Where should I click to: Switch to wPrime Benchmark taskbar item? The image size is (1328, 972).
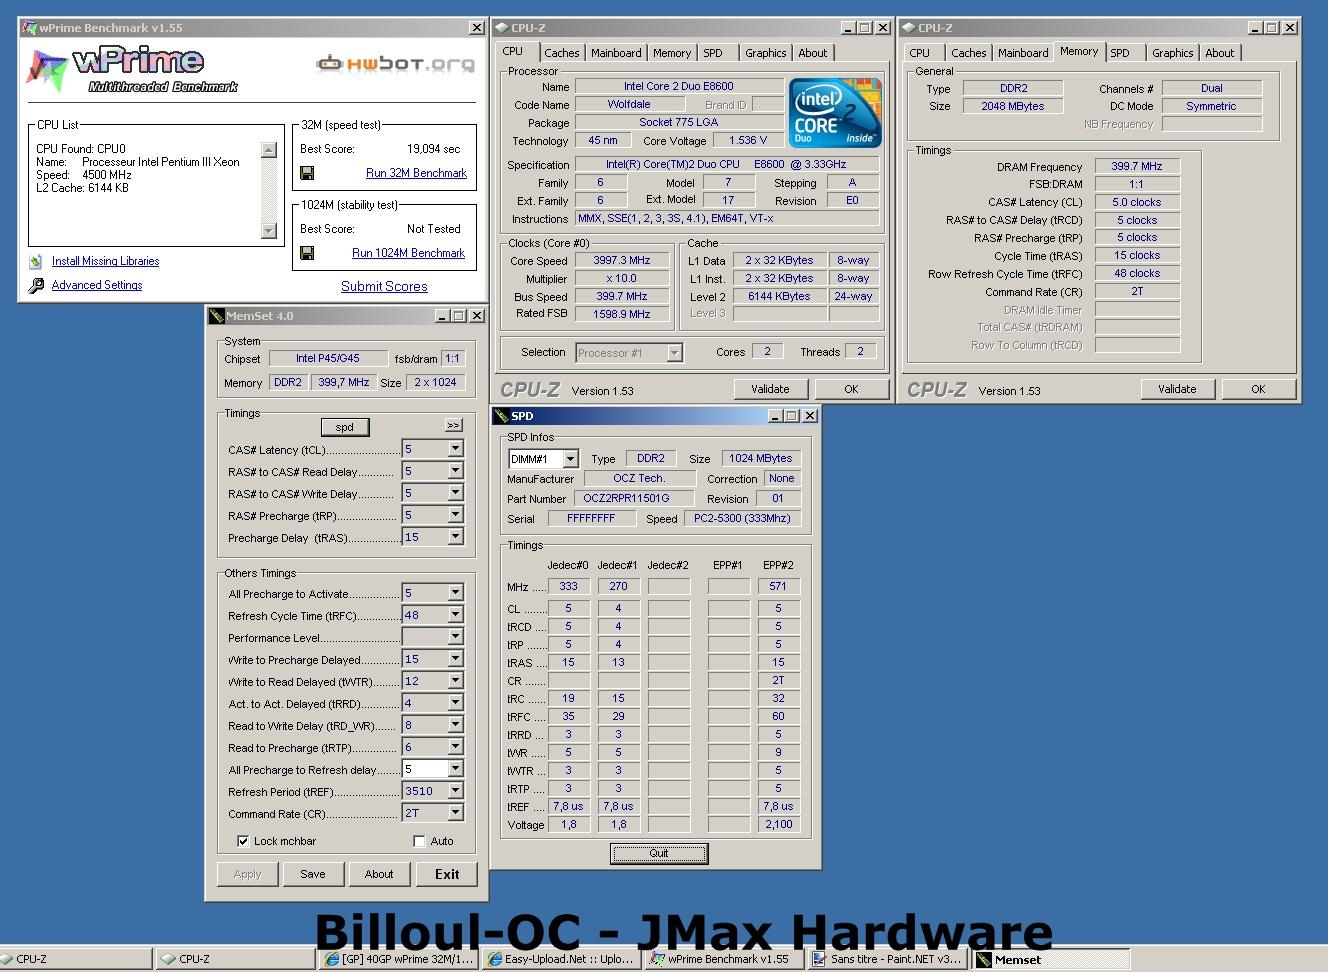725,959
